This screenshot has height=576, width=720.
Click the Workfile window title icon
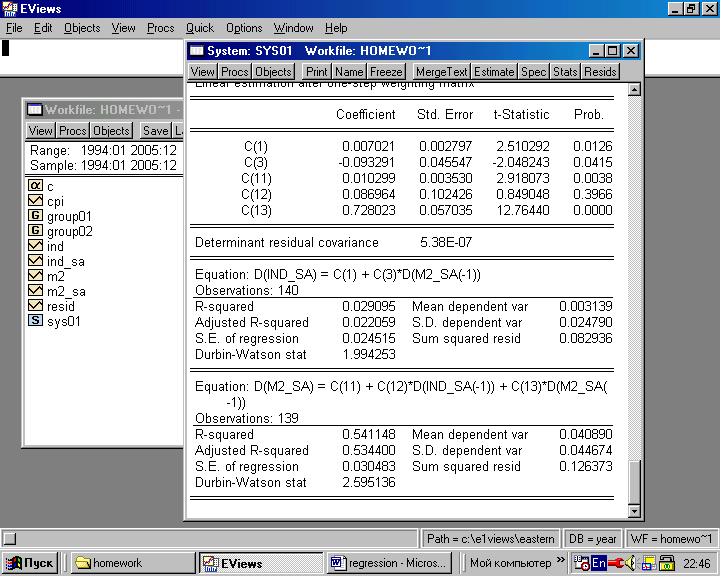[34, 109]
